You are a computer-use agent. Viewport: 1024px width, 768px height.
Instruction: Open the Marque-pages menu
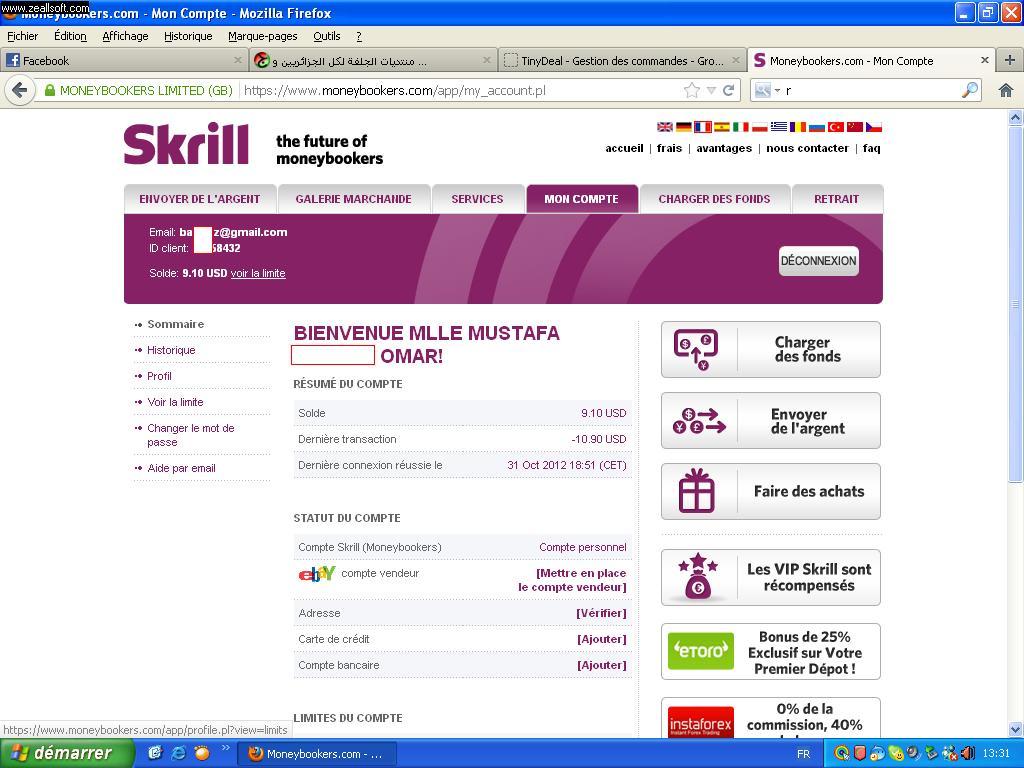point(263,36)
